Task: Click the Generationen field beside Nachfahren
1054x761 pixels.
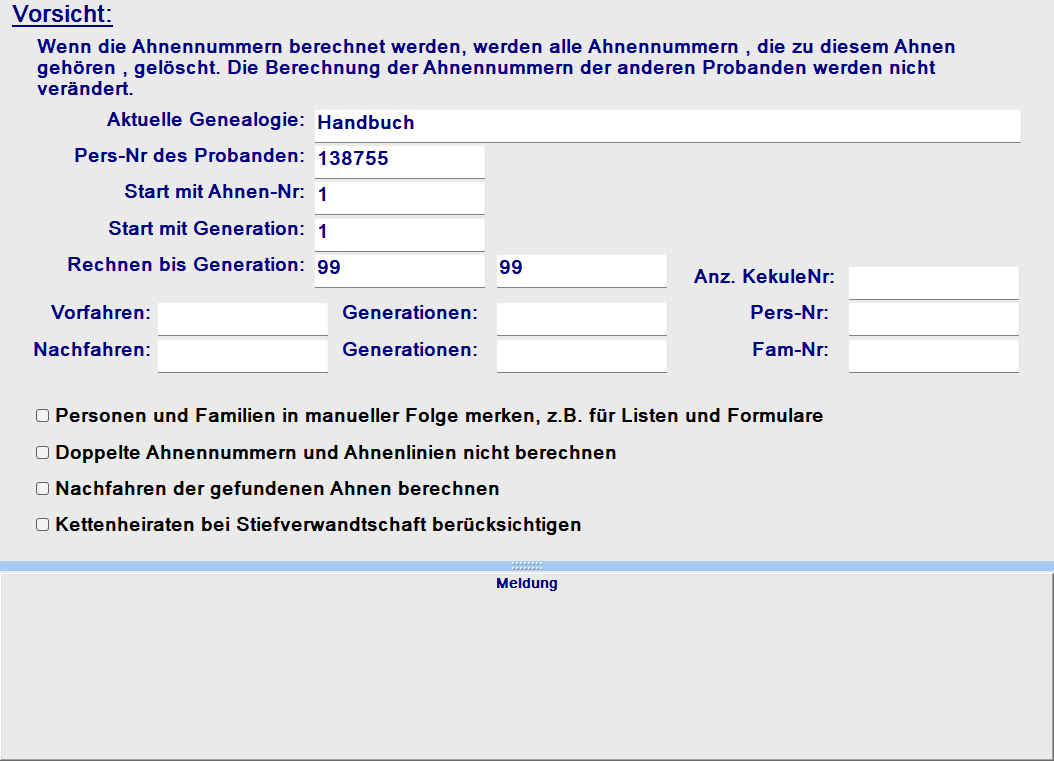Action: (x=581, y=355)
